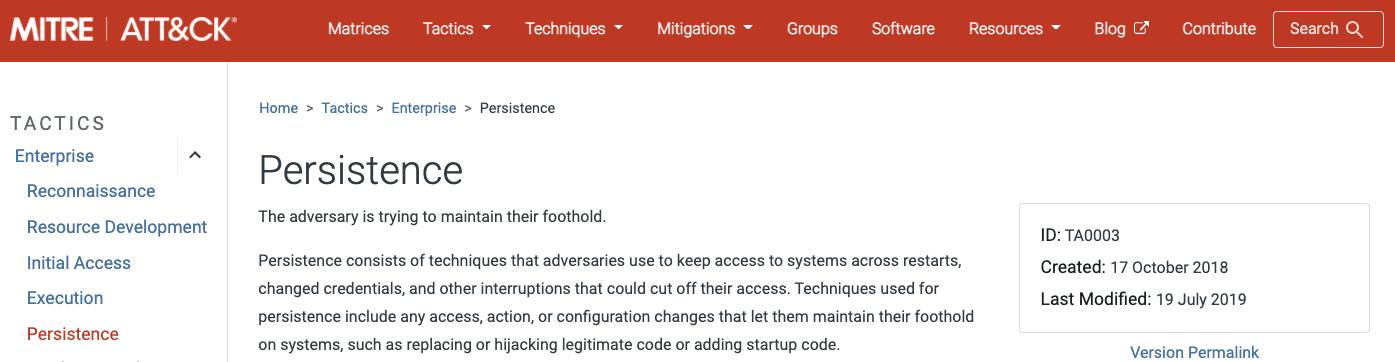This screenshot has width=1395, height=362.
Task: Click Home in the breadcrumb
Action: click(279, 108)
